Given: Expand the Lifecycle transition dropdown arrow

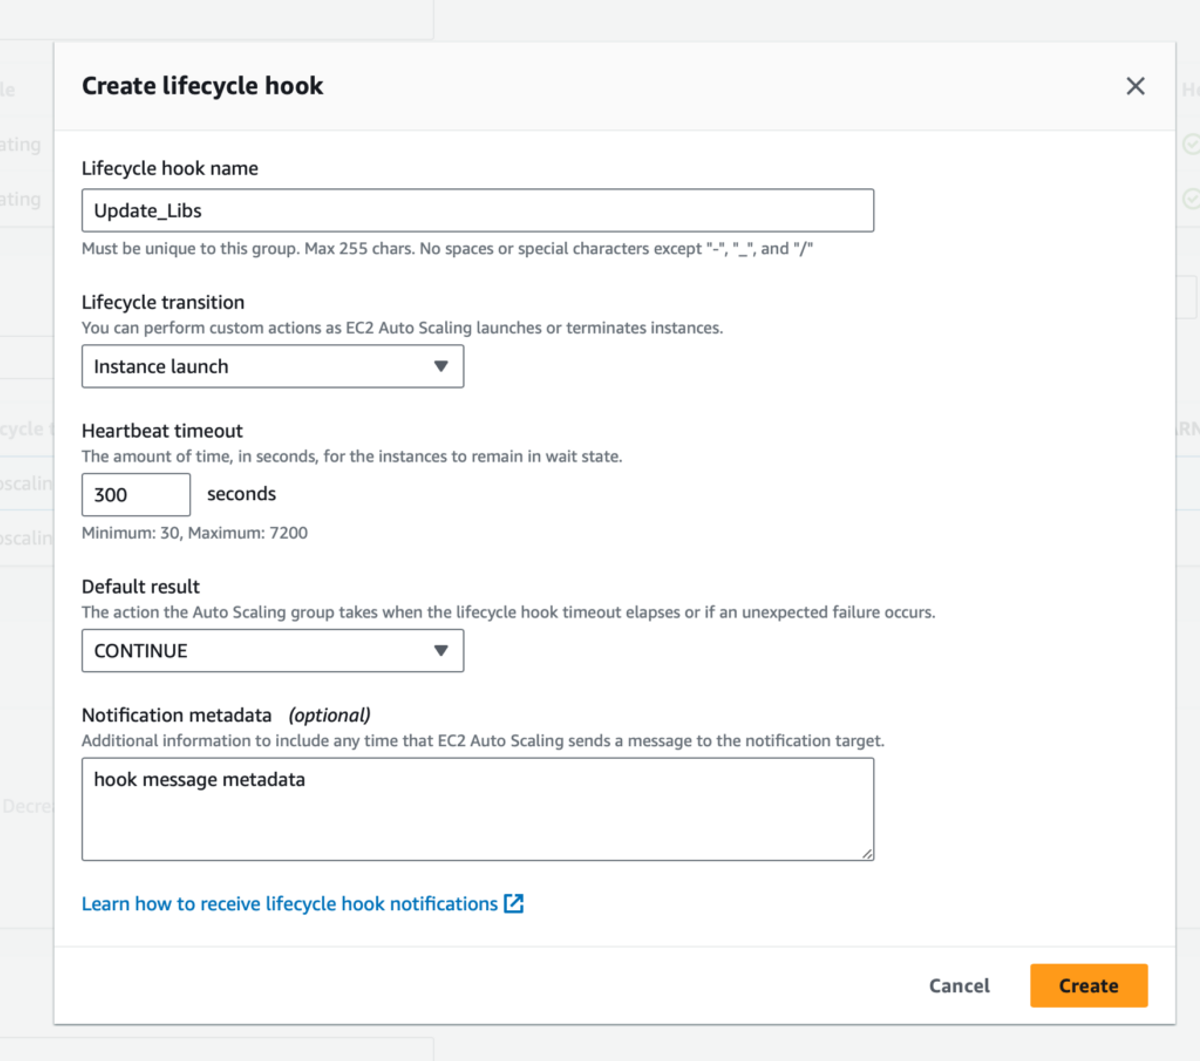Looking at the screenshot, I should [x=441, y=367].
